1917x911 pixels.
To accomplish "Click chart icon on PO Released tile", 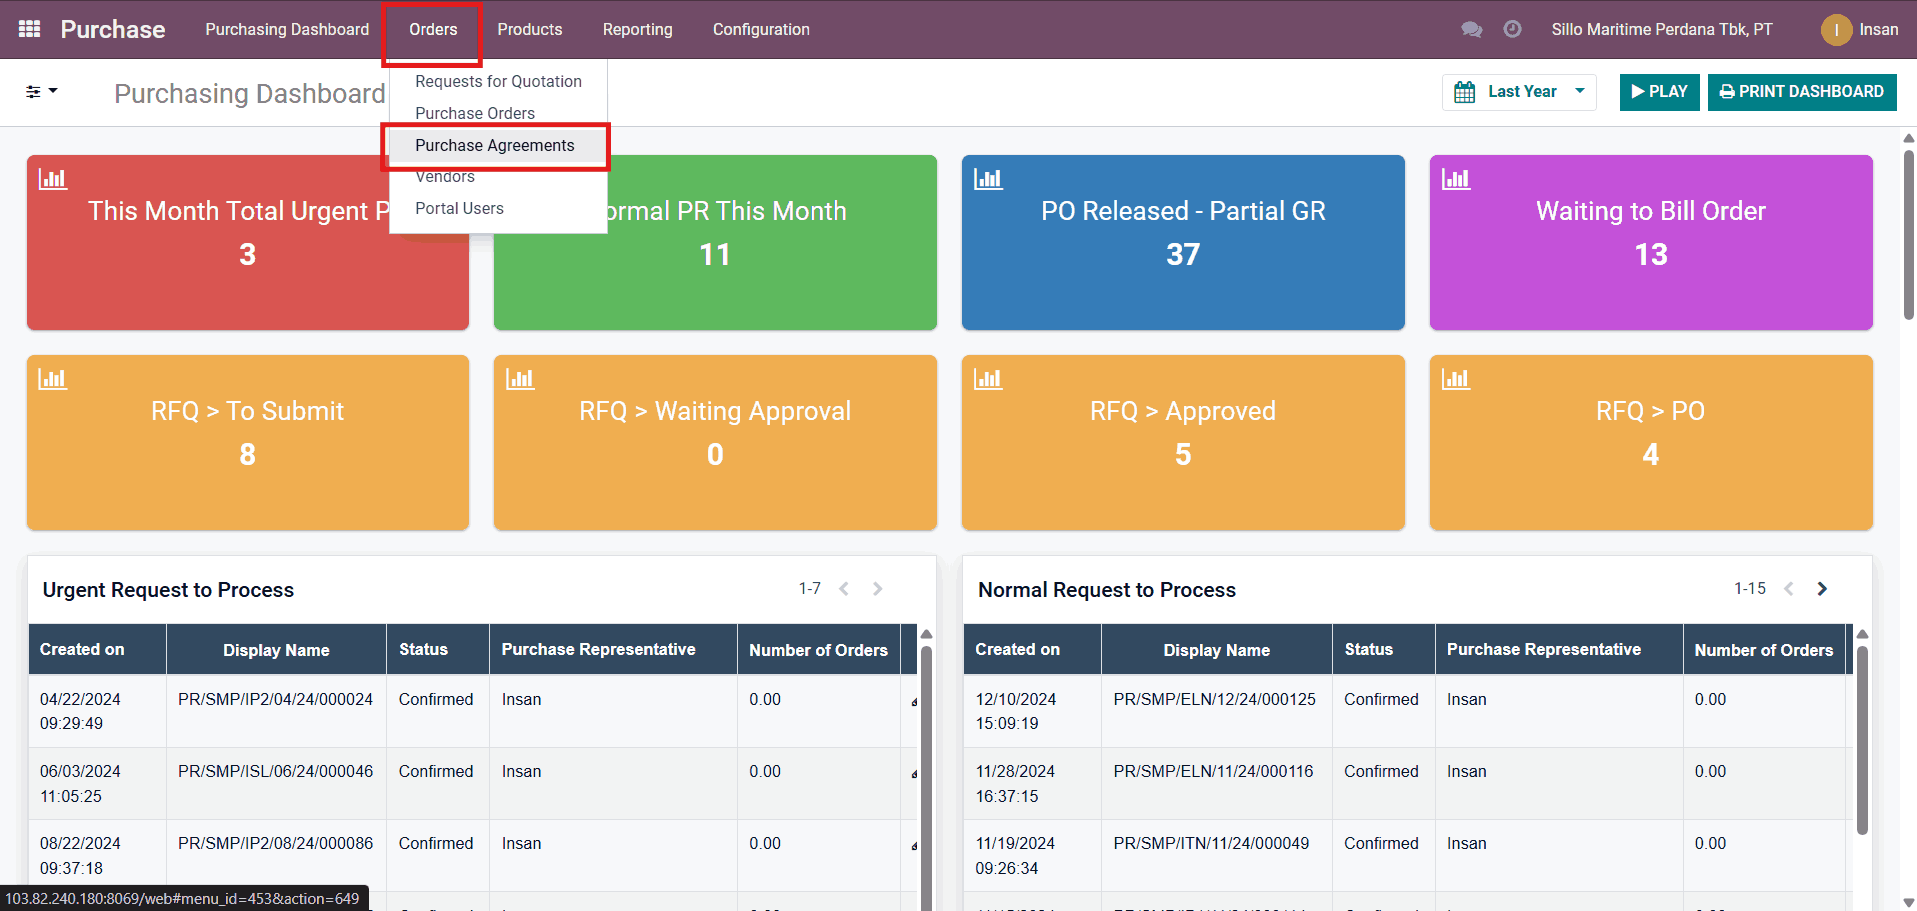I will pos(988,179).
